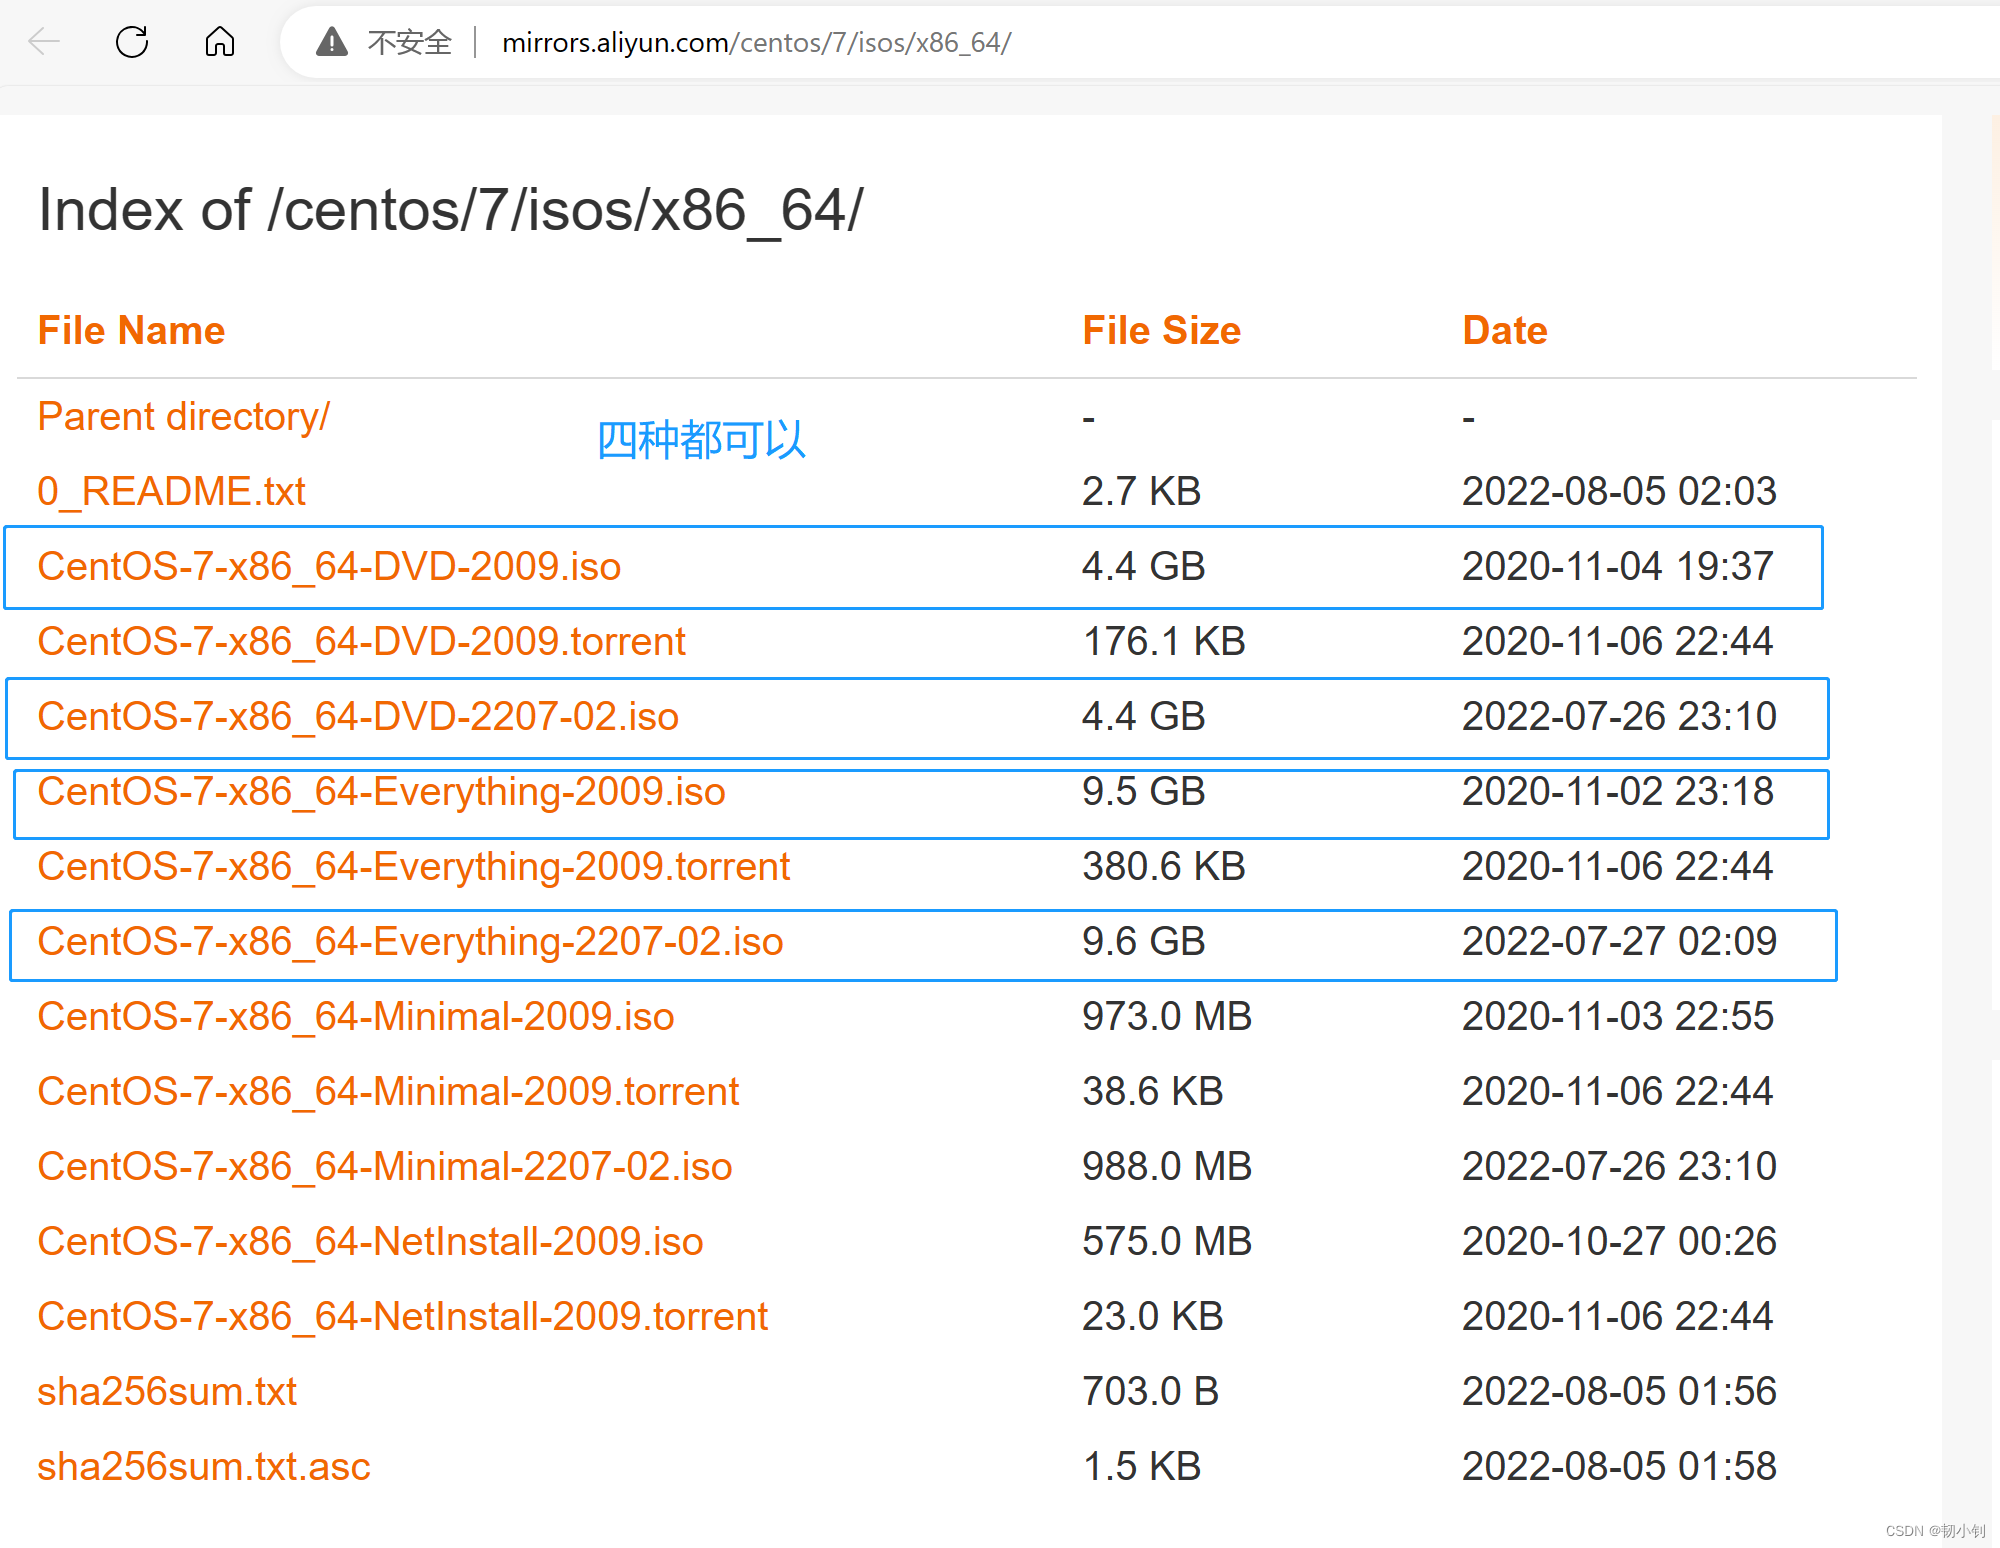Download Minimal-2009.torrent file
Viewport: 2000px width, 1548px height.
pyautogui.click(x=388, y=1091)
